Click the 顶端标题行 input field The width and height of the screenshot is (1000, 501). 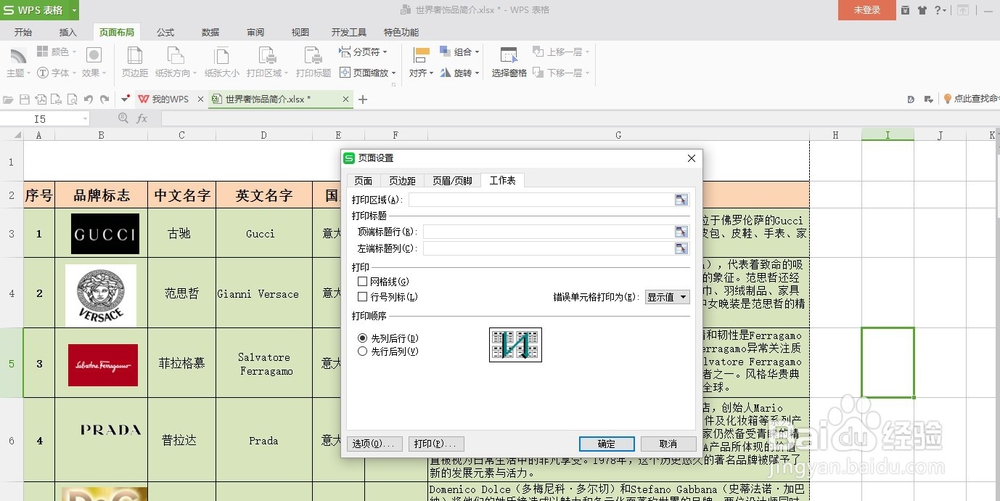(x=548, y=231)
